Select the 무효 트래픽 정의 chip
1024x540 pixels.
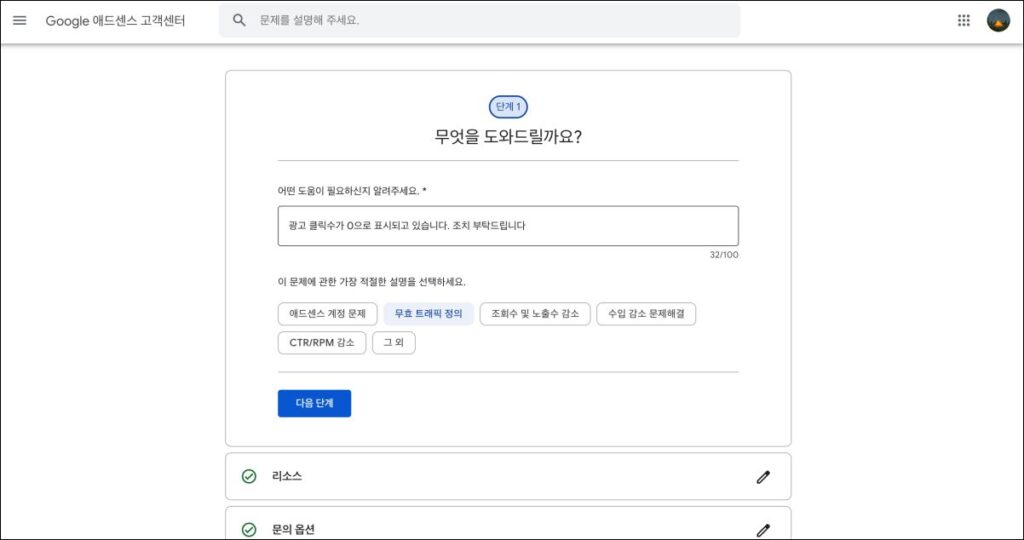428,313
